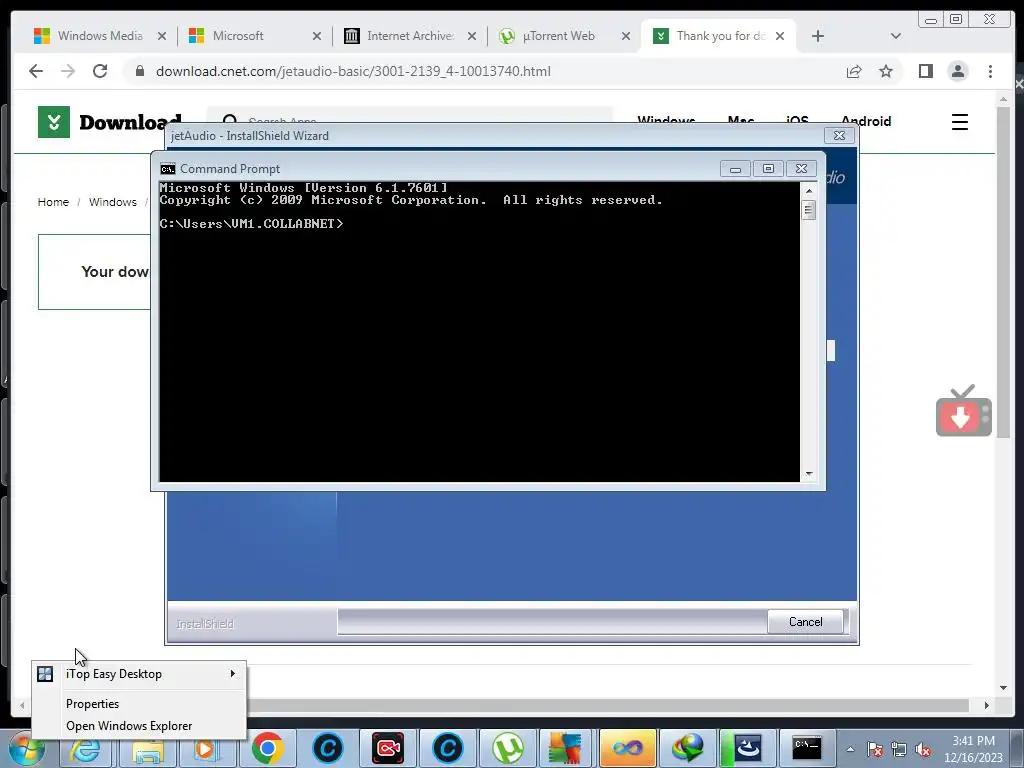Screen dimensions: 1024x768
Task: Click the red video downloader floating icon
Action: click(x=964, y=411)
